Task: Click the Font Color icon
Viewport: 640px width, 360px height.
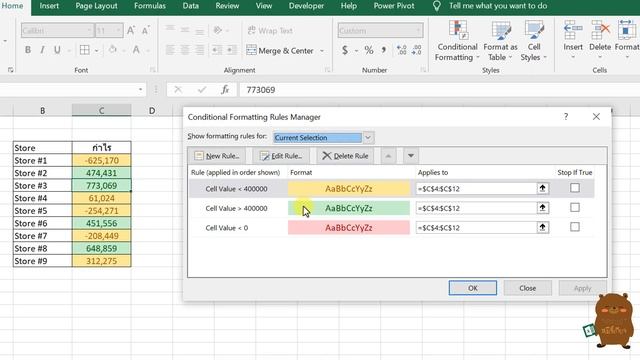Action: [136, 50]
